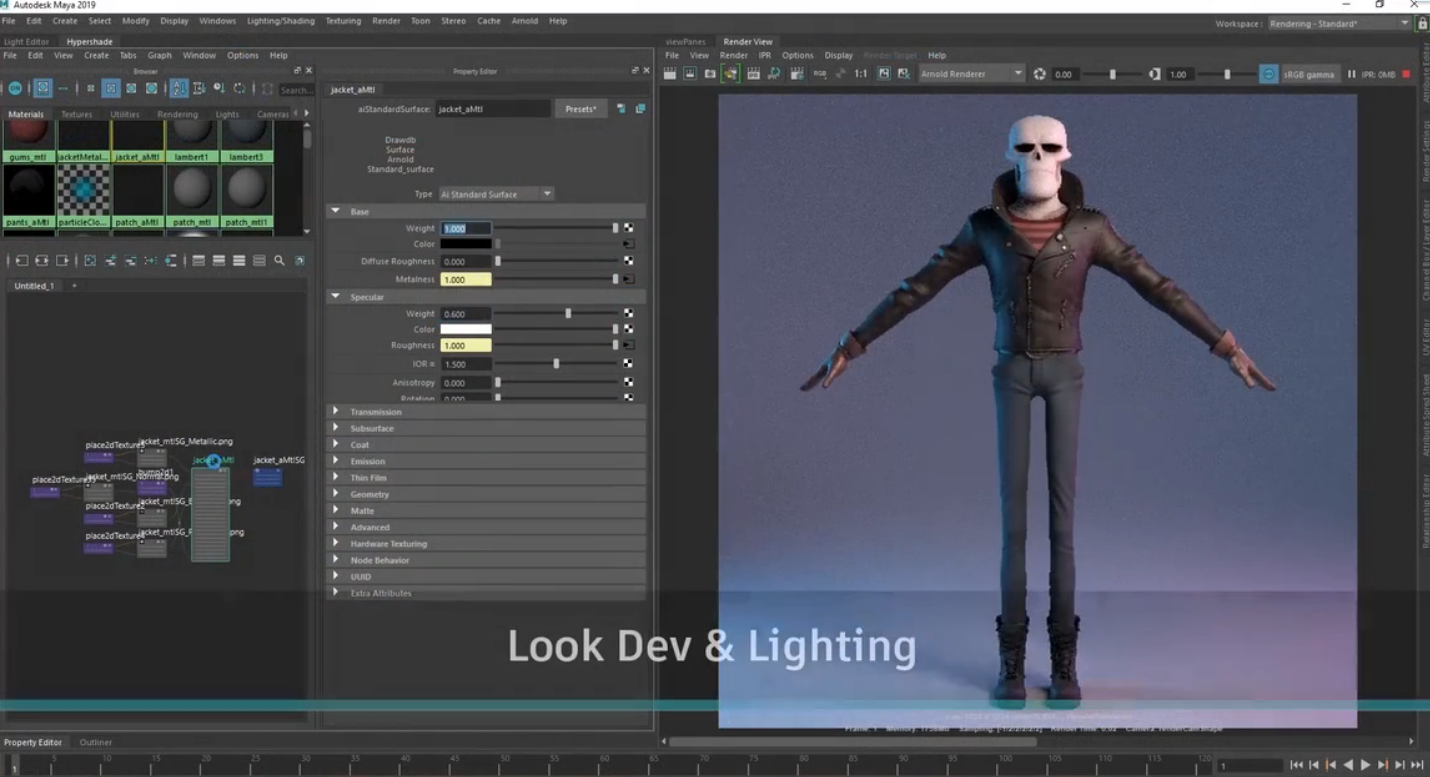Click the play forward button on timeline

click(x=1365, y=765)
